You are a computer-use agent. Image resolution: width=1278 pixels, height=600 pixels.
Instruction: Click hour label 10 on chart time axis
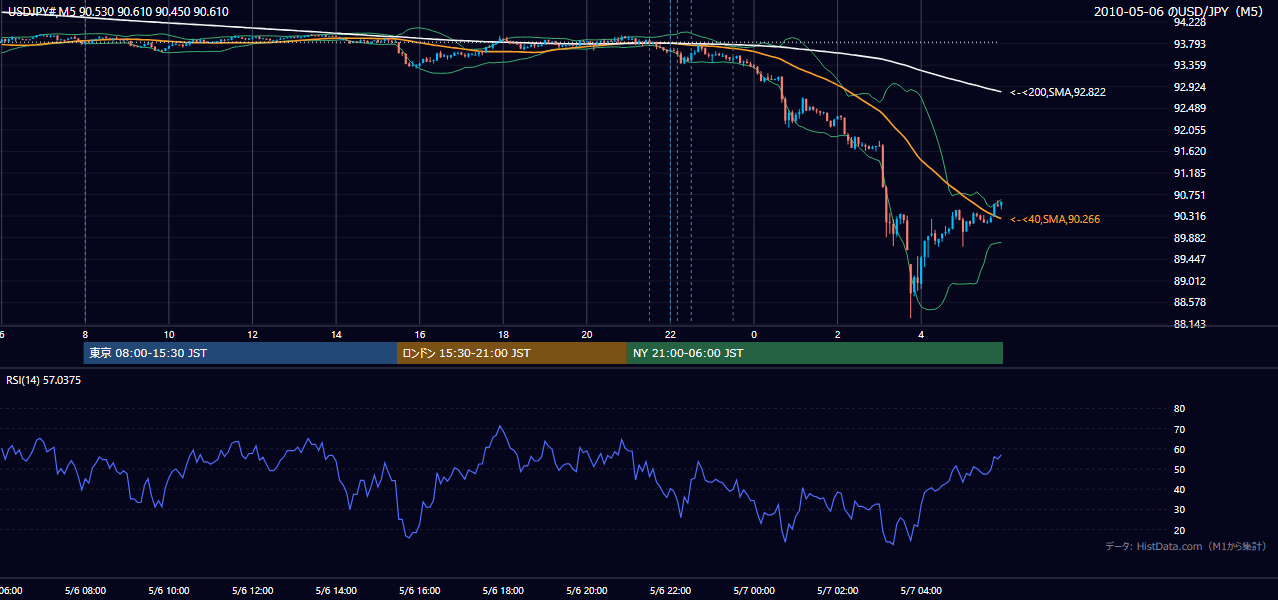pyautogui.click(x=169, y=335)
